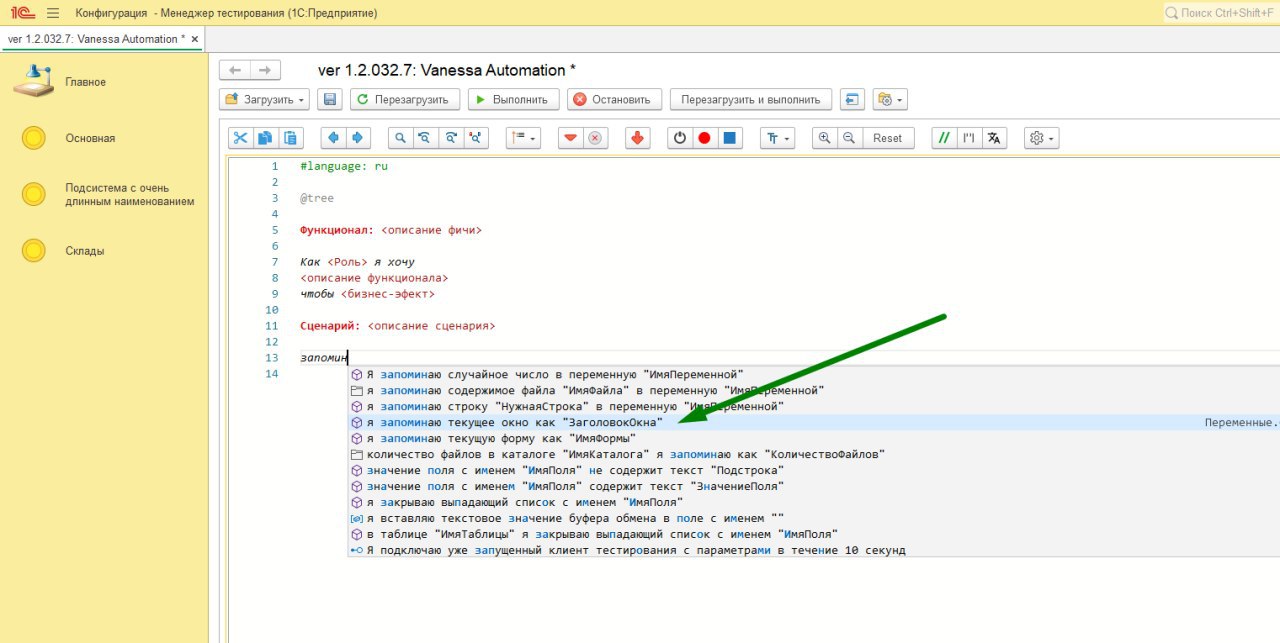Click the magnifier search icon
Image resolution: width=1280 pixels, height=643 pixels.
click(400, 138)
